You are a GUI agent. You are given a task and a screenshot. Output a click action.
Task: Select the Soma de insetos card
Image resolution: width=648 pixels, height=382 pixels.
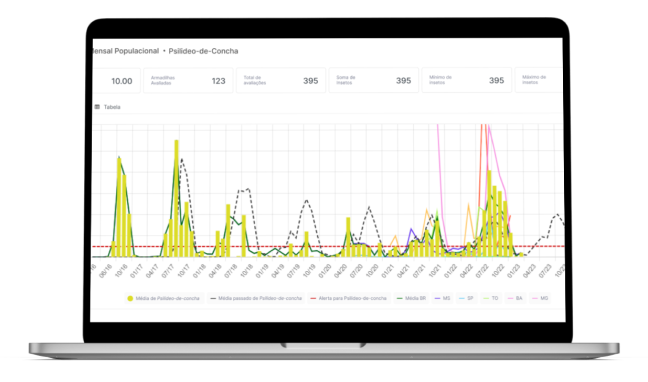[x=374, y=81]
